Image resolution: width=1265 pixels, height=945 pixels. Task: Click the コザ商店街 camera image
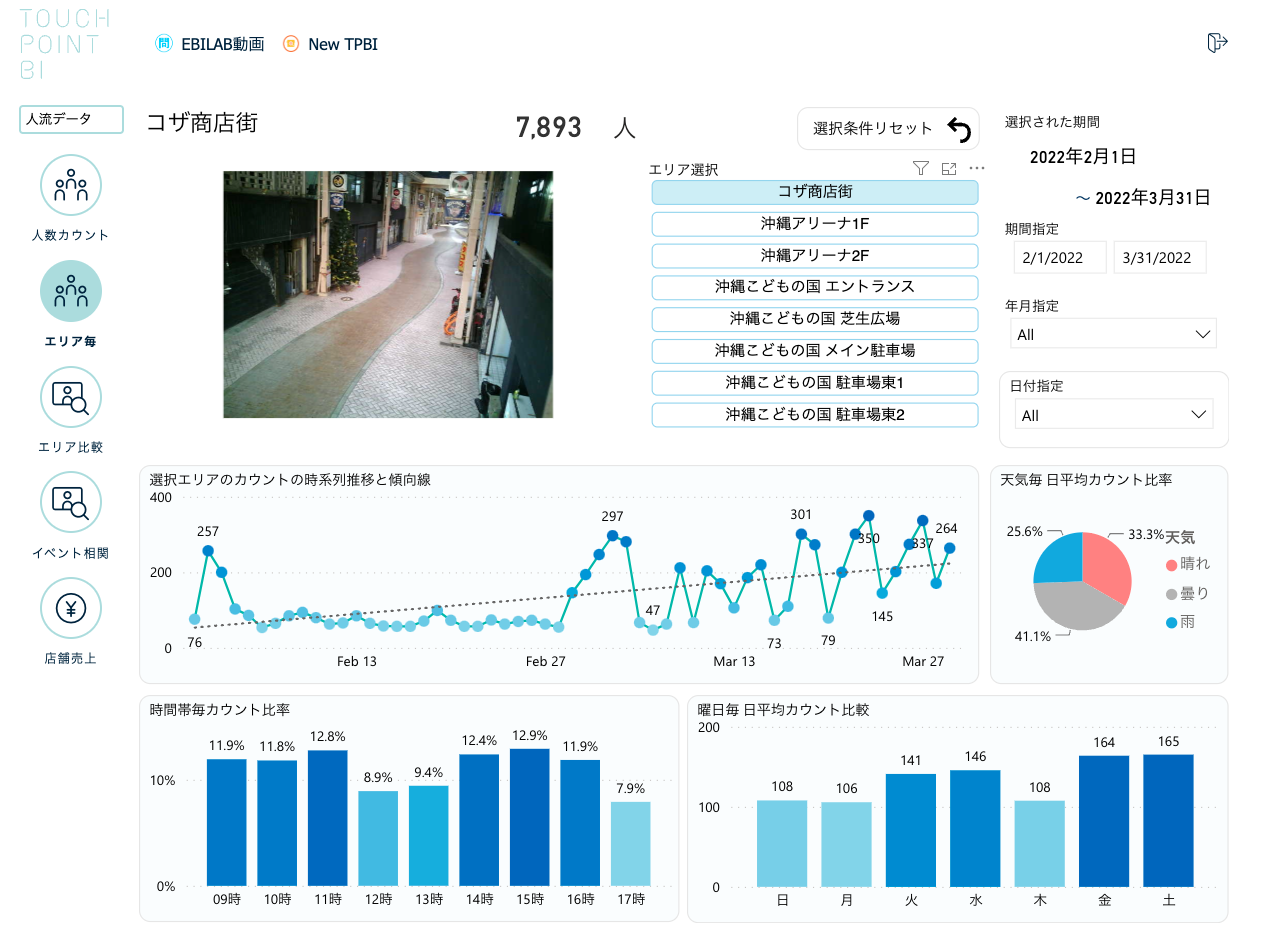[x=388, y=294]
